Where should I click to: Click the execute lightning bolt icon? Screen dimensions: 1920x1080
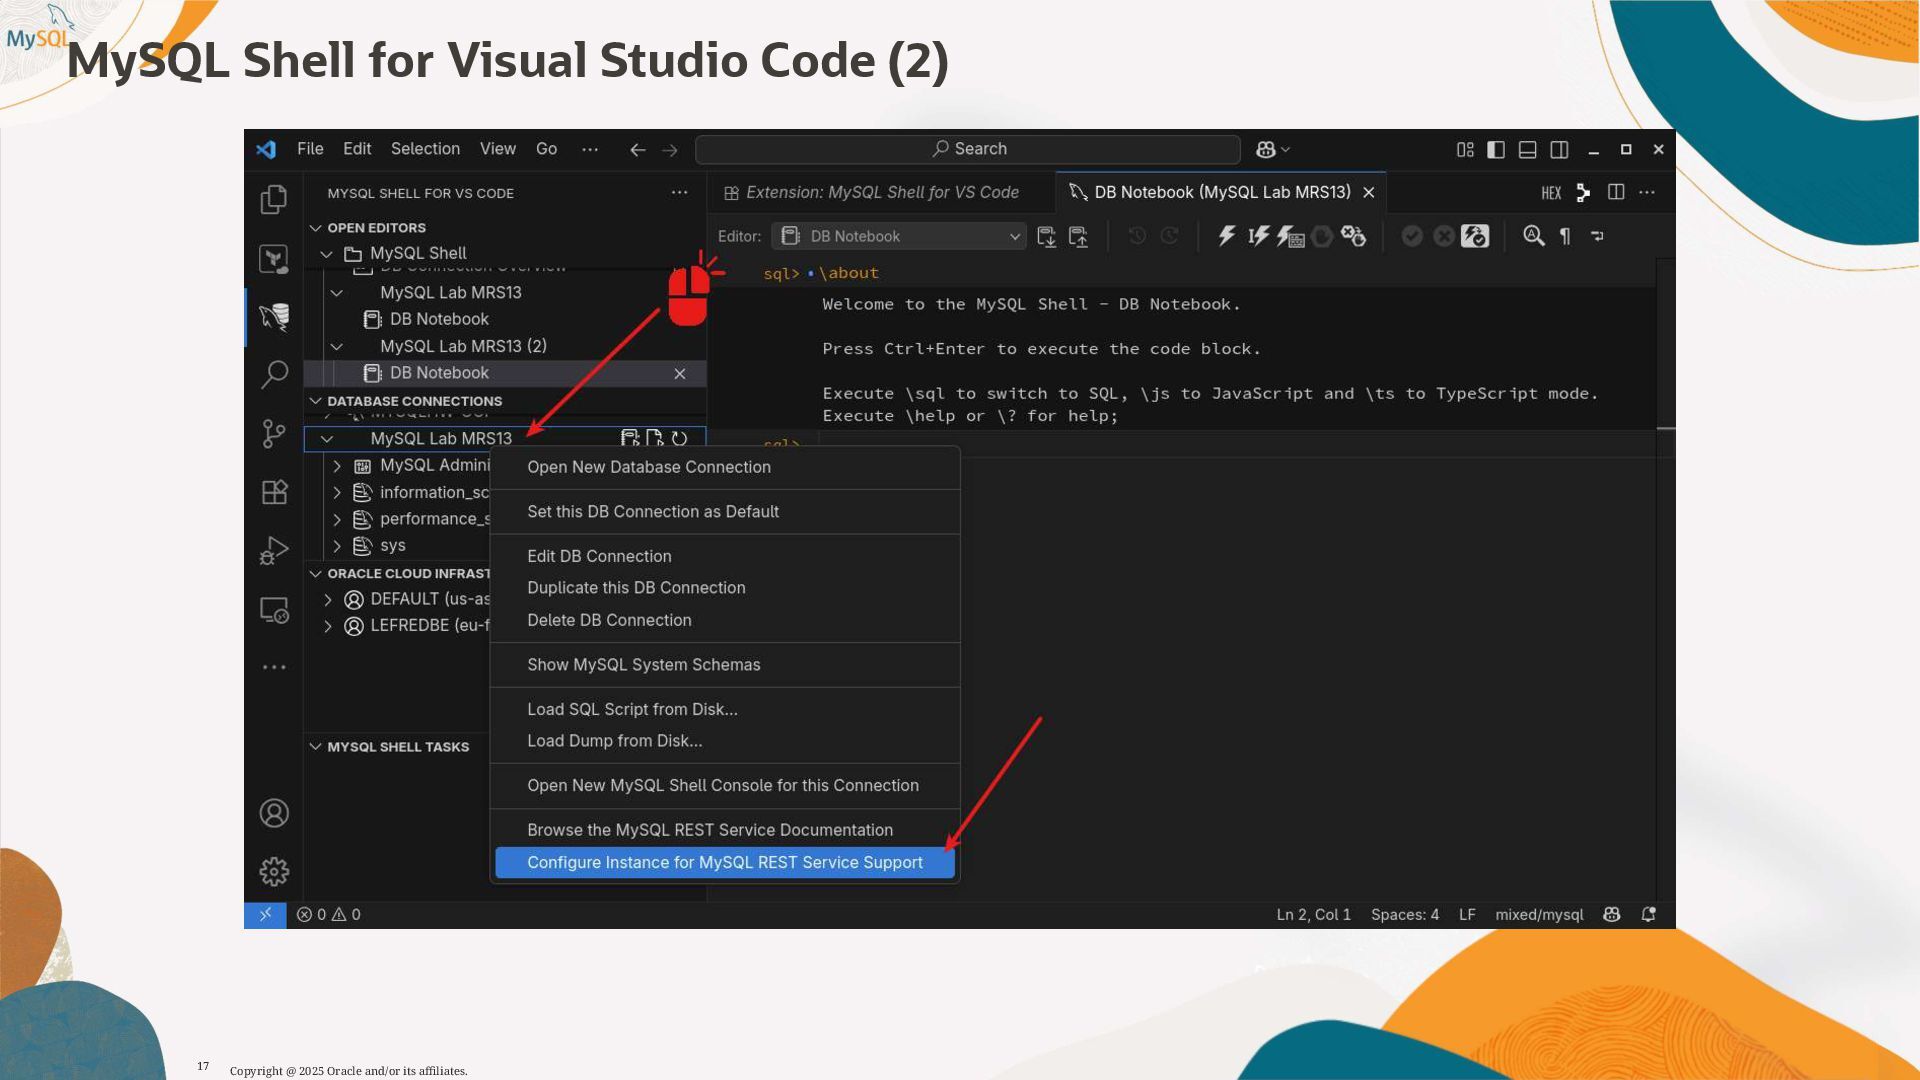point(1226,236)
